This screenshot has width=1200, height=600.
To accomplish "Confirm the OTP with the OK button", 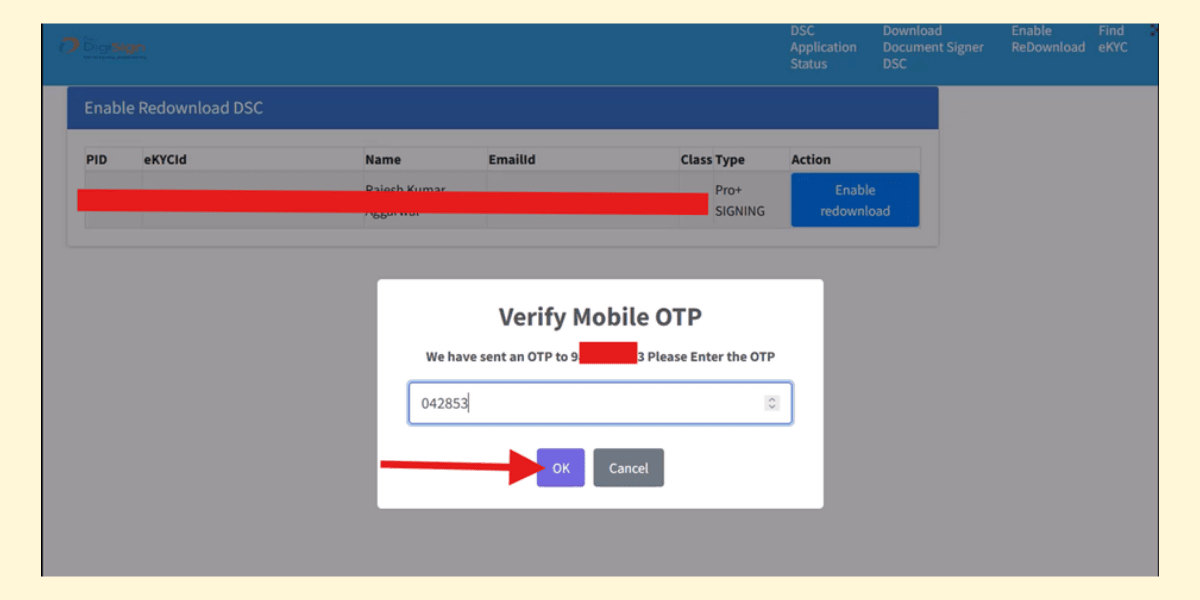I will [560, 468].
